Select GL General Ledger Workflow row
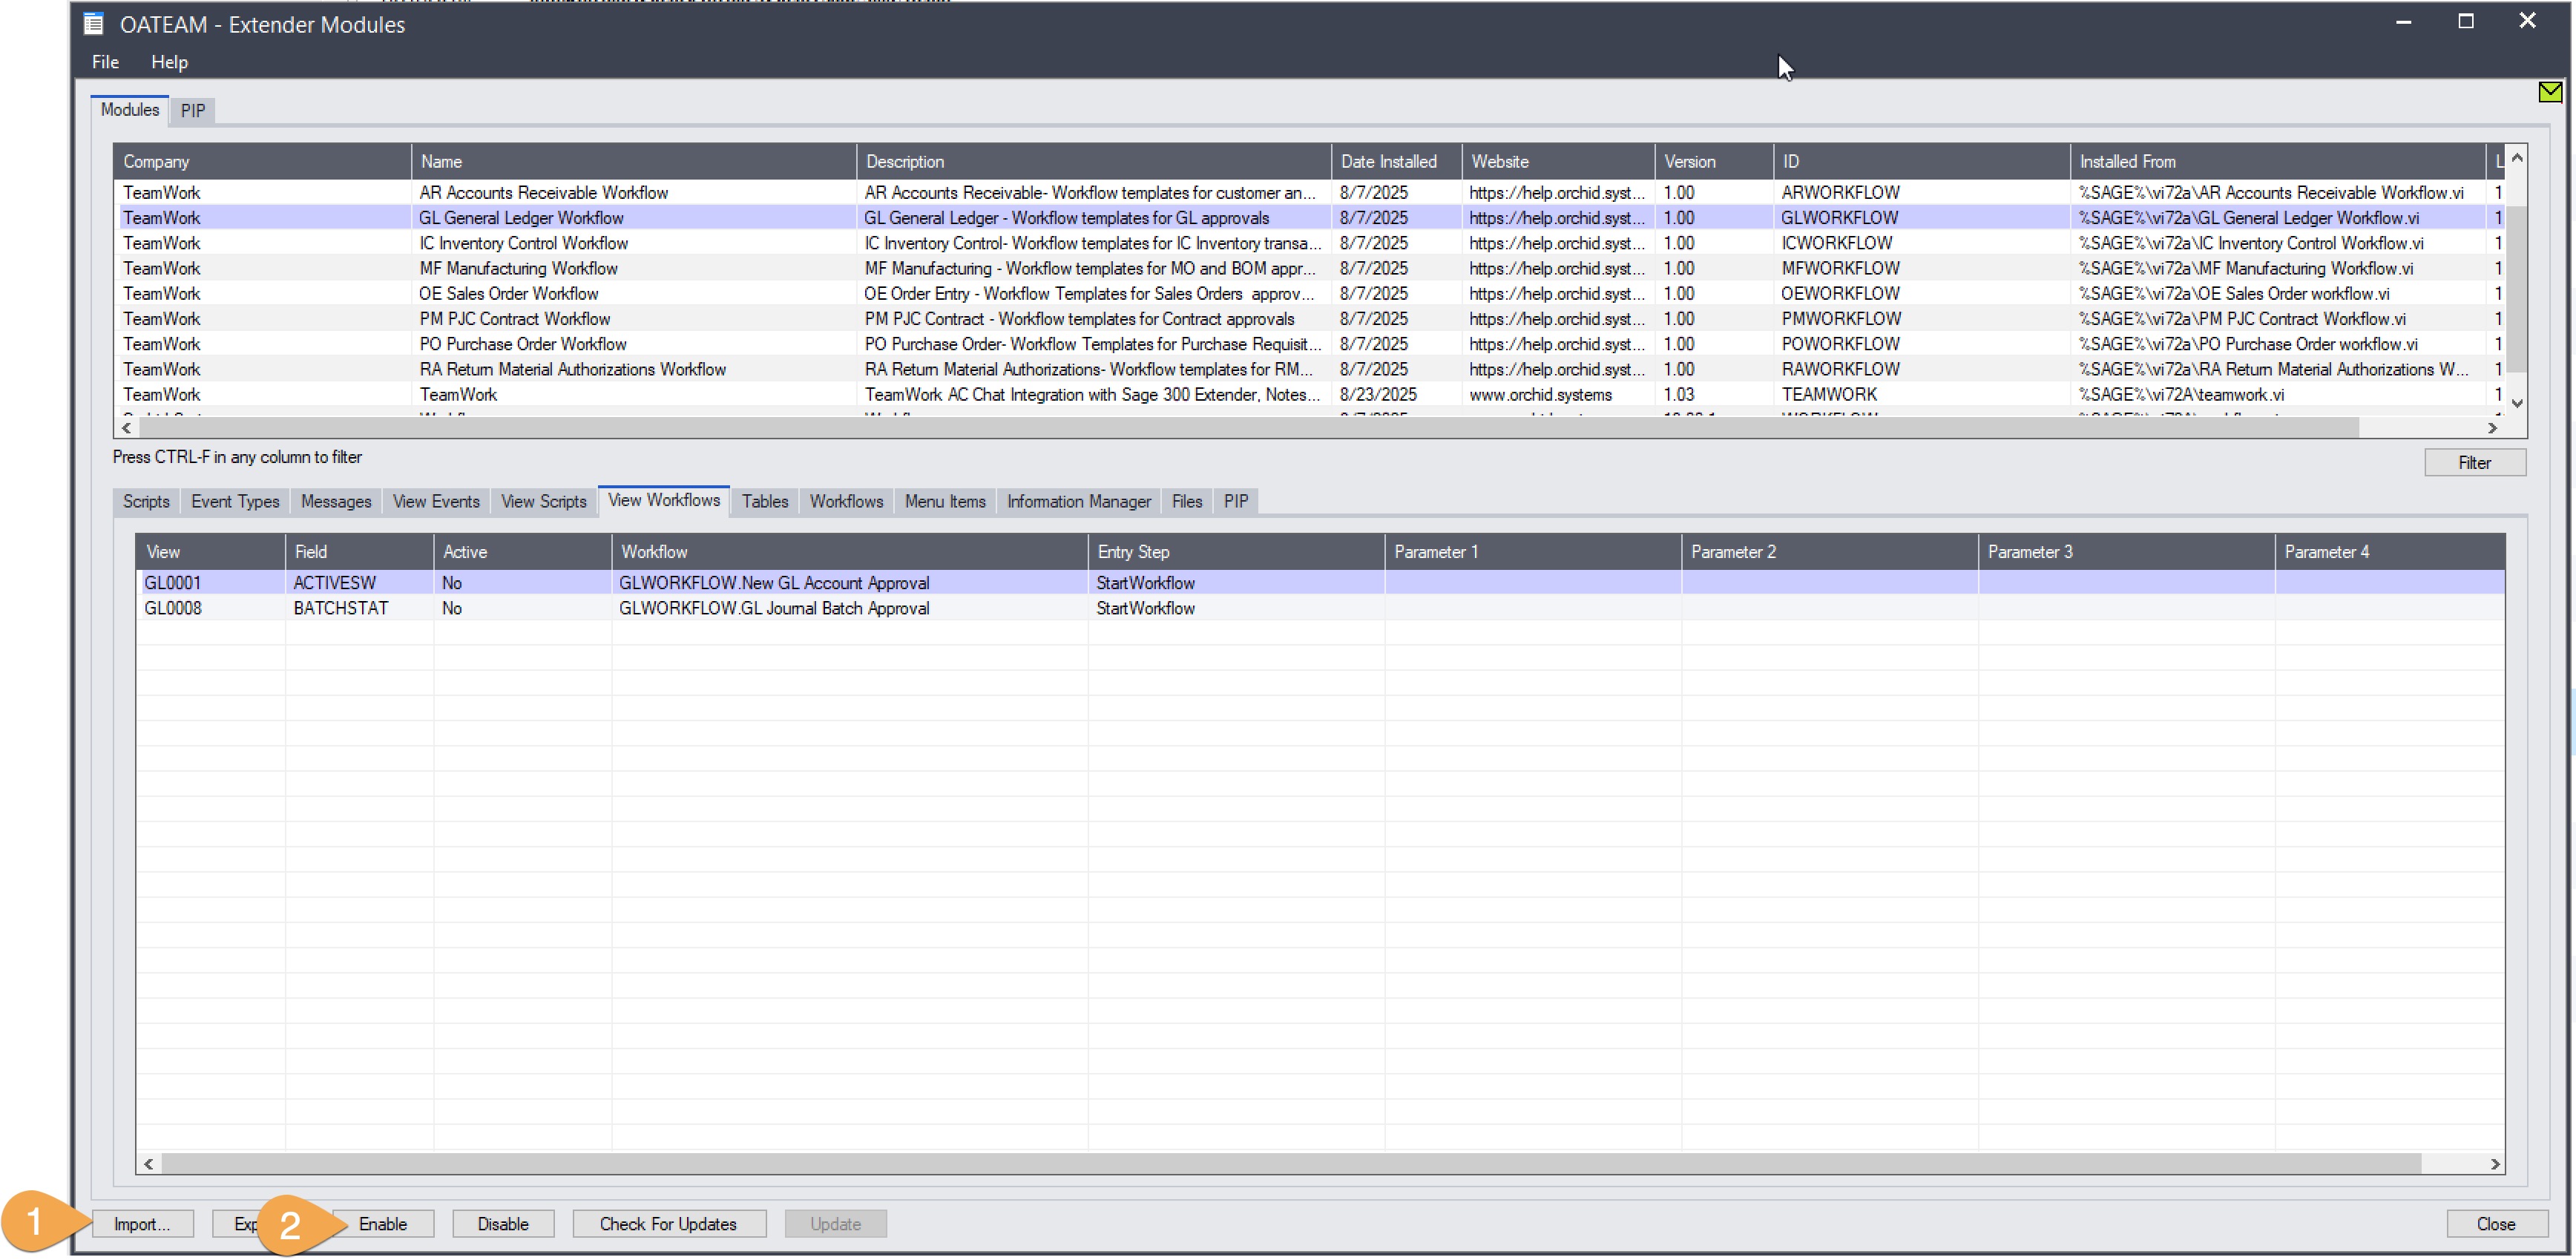 1310,217
